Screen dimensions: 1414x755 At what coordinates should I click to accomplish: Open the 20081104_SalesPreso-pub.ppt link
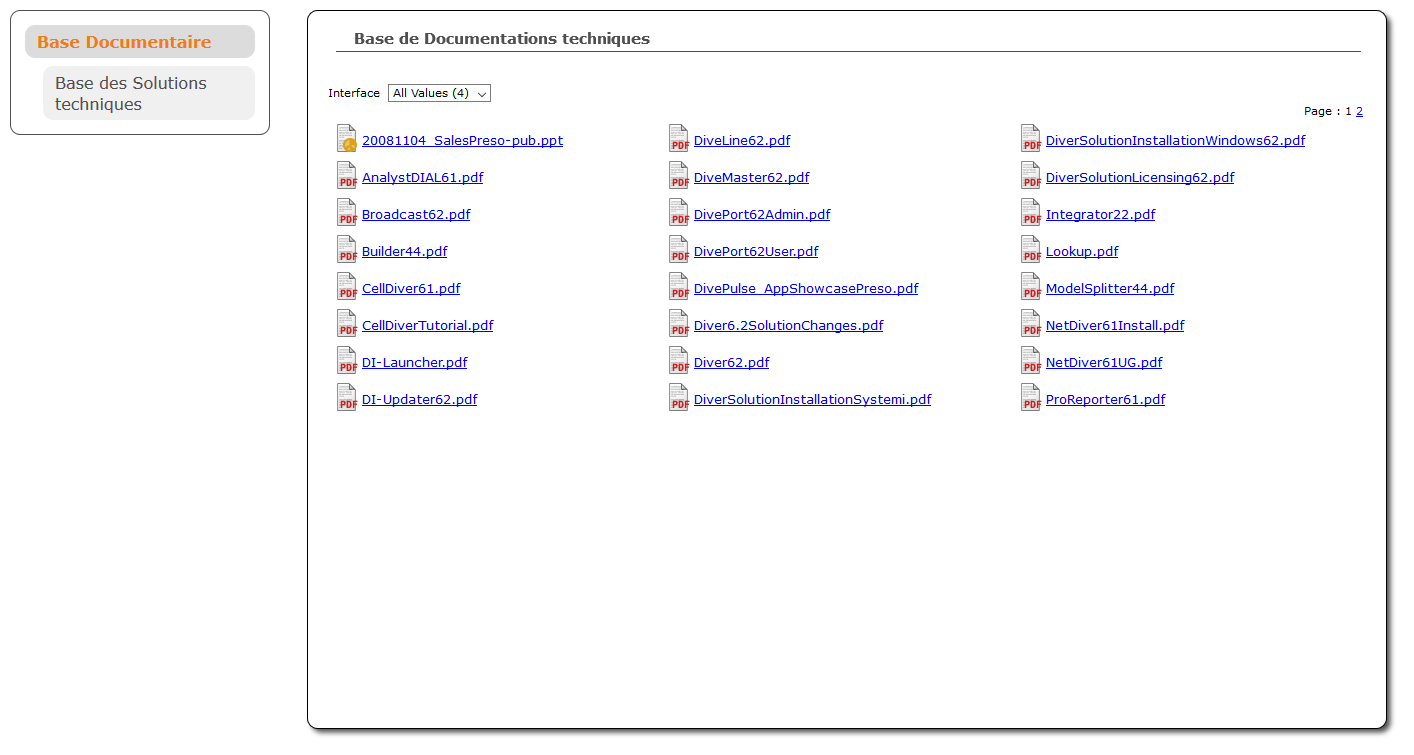[x=462, y=140]
